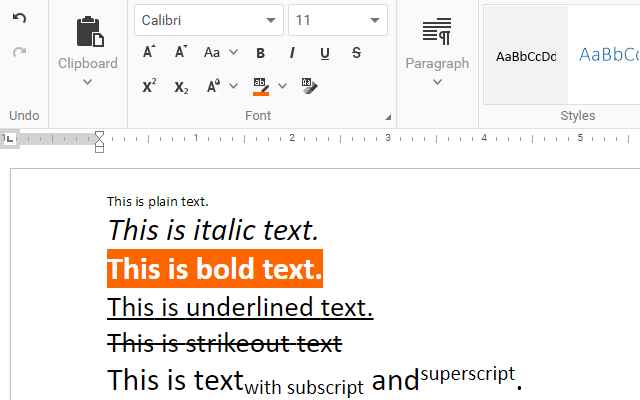
Task: Apply Subscript formatting
Action: pos(181,87)
